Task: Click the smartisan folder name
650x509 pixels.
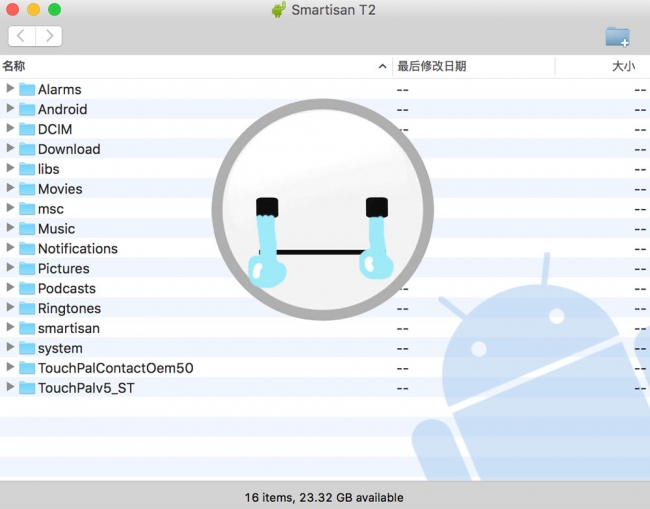Action: coord(69,328)
